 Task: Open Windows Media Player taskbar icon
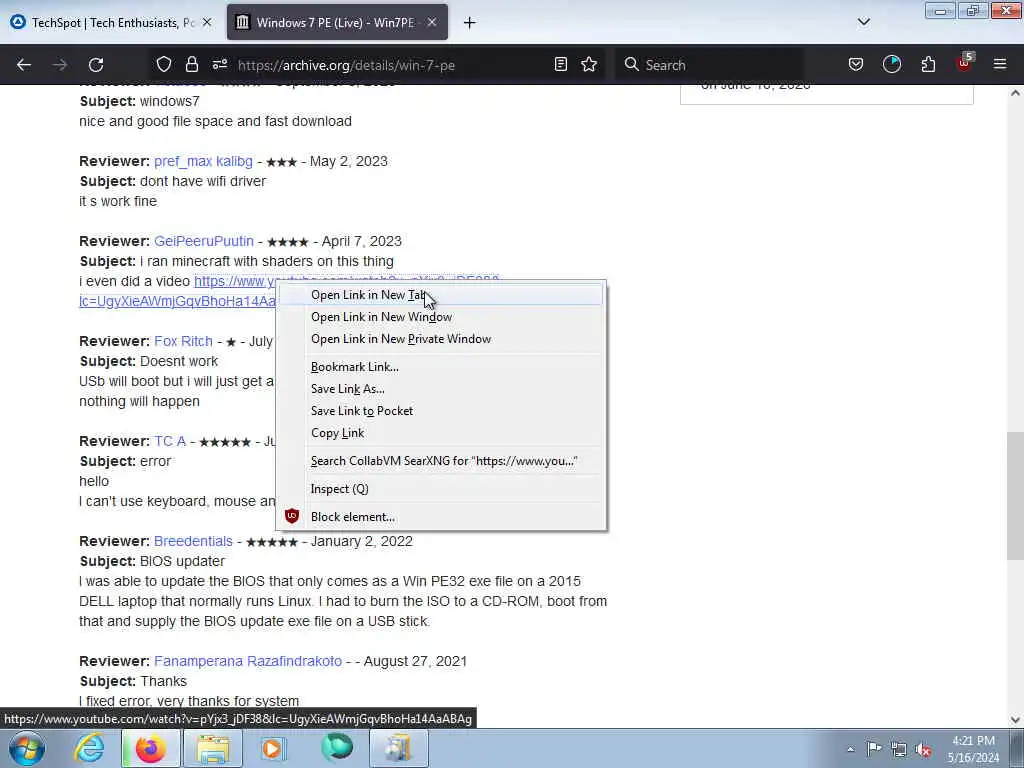[x=274, y=749]
